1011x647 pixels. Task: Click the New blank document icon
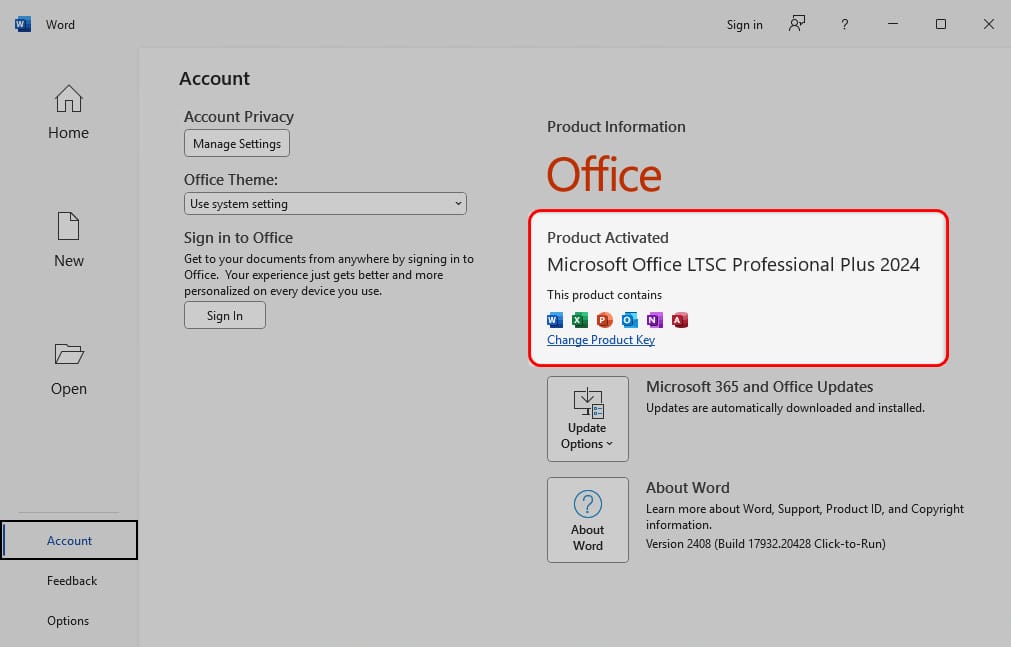(68, 226)
